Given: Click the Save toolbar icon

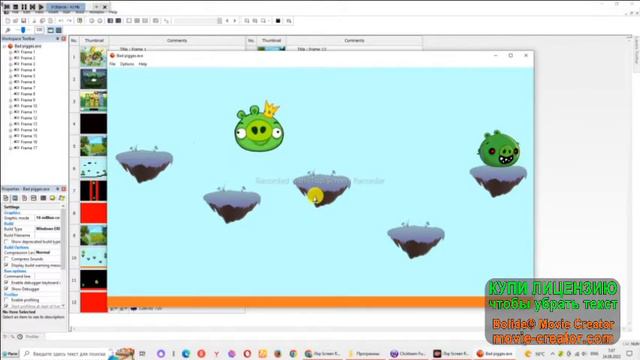Looking at the screenshot, I should click(x=24, y=21).
